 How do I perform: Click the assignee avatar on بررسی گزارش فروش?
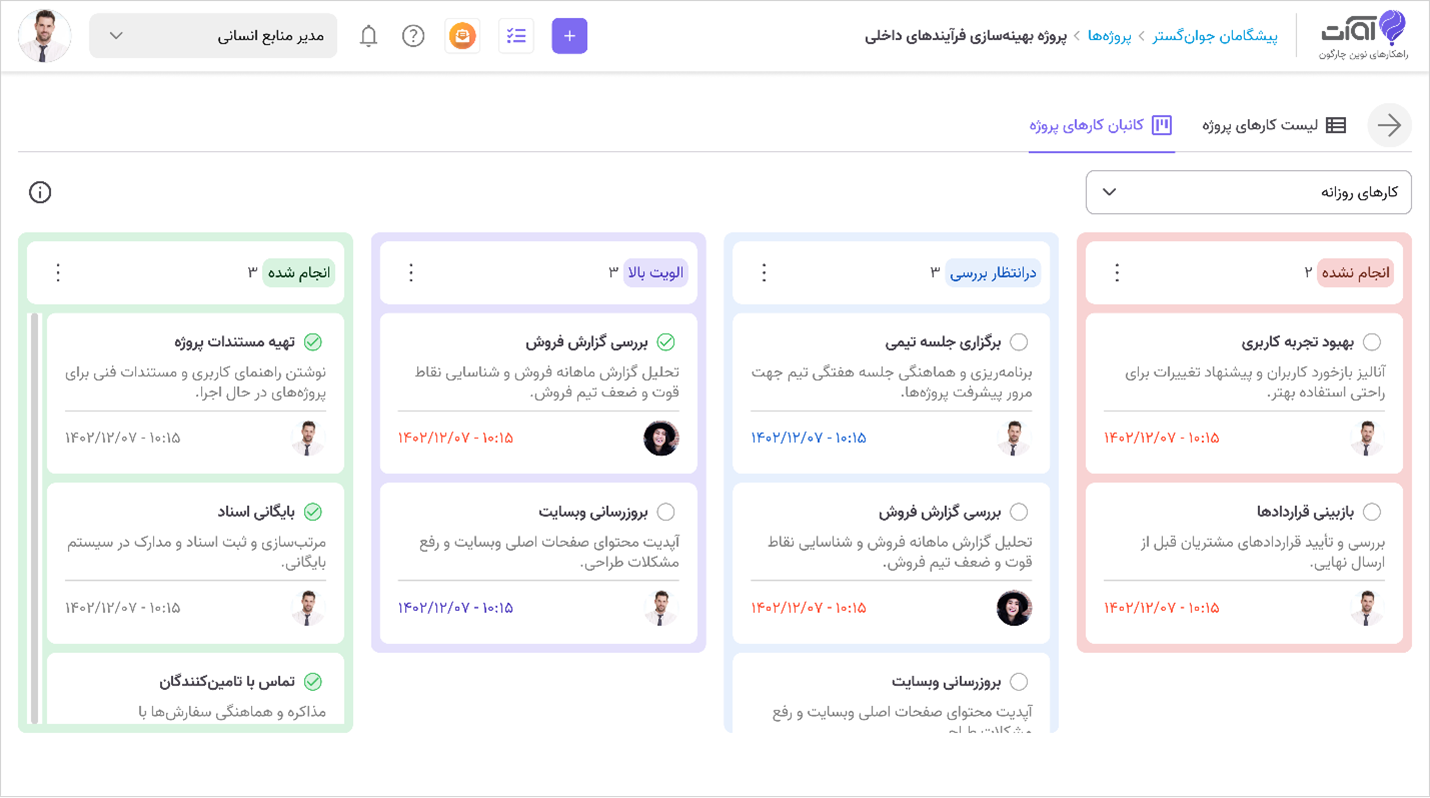pyautogui.click(x=661, y=438)
